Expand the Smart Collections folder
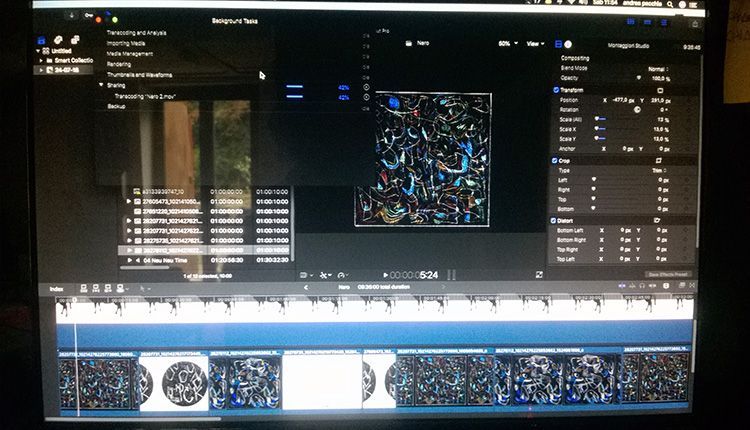The image size is (750, 430). [41, 60]
